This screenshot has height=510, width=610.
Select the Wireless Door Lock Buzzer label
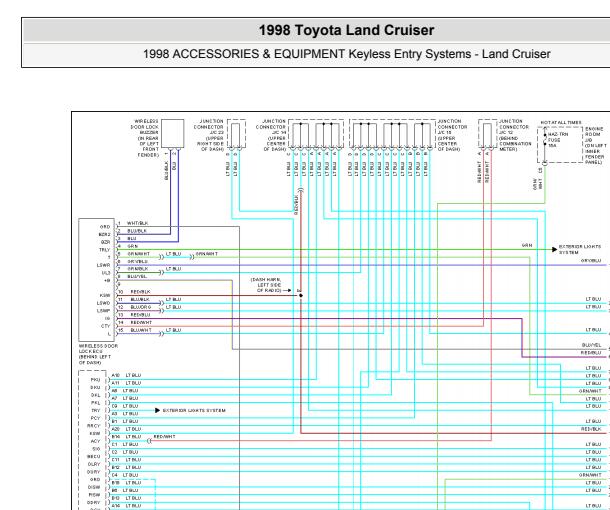coord(144,138)
